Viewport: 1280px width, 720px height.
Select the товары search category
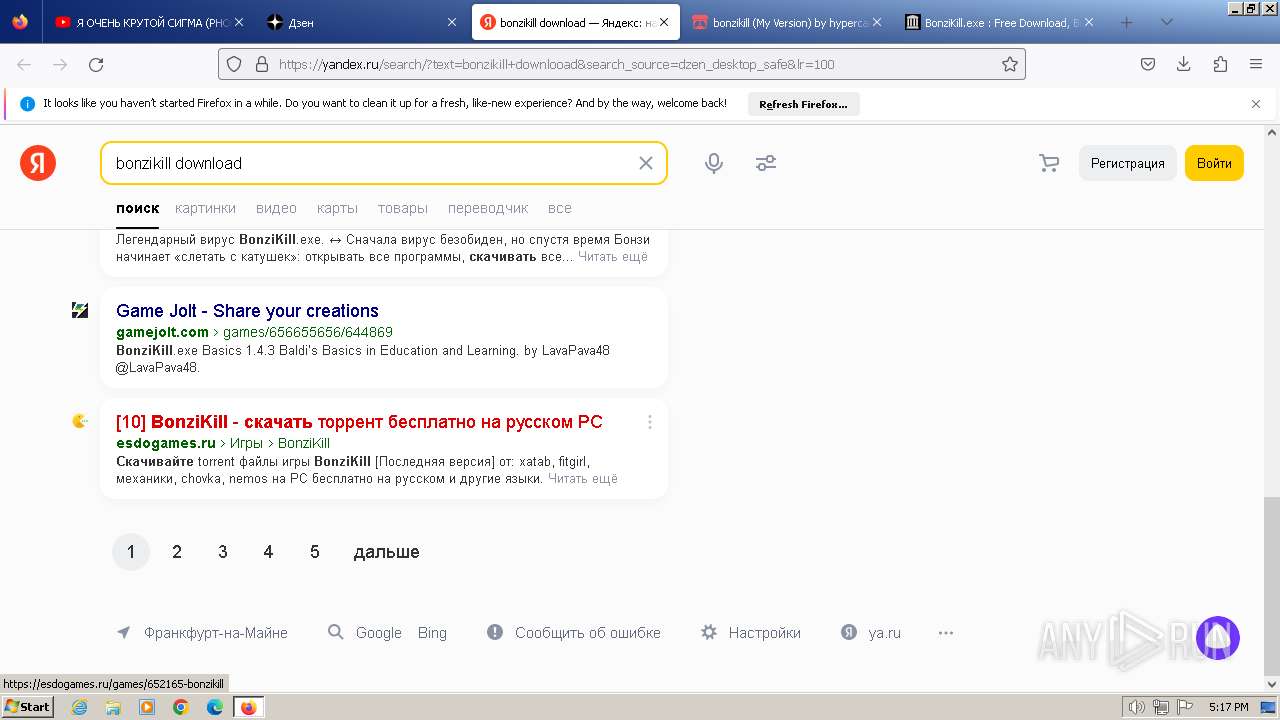coord(403,208)
